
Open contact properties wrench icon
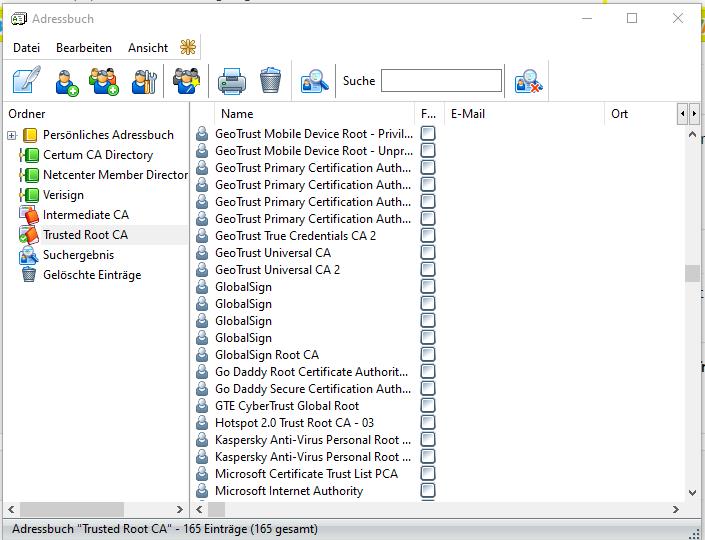tap(144, 81)
